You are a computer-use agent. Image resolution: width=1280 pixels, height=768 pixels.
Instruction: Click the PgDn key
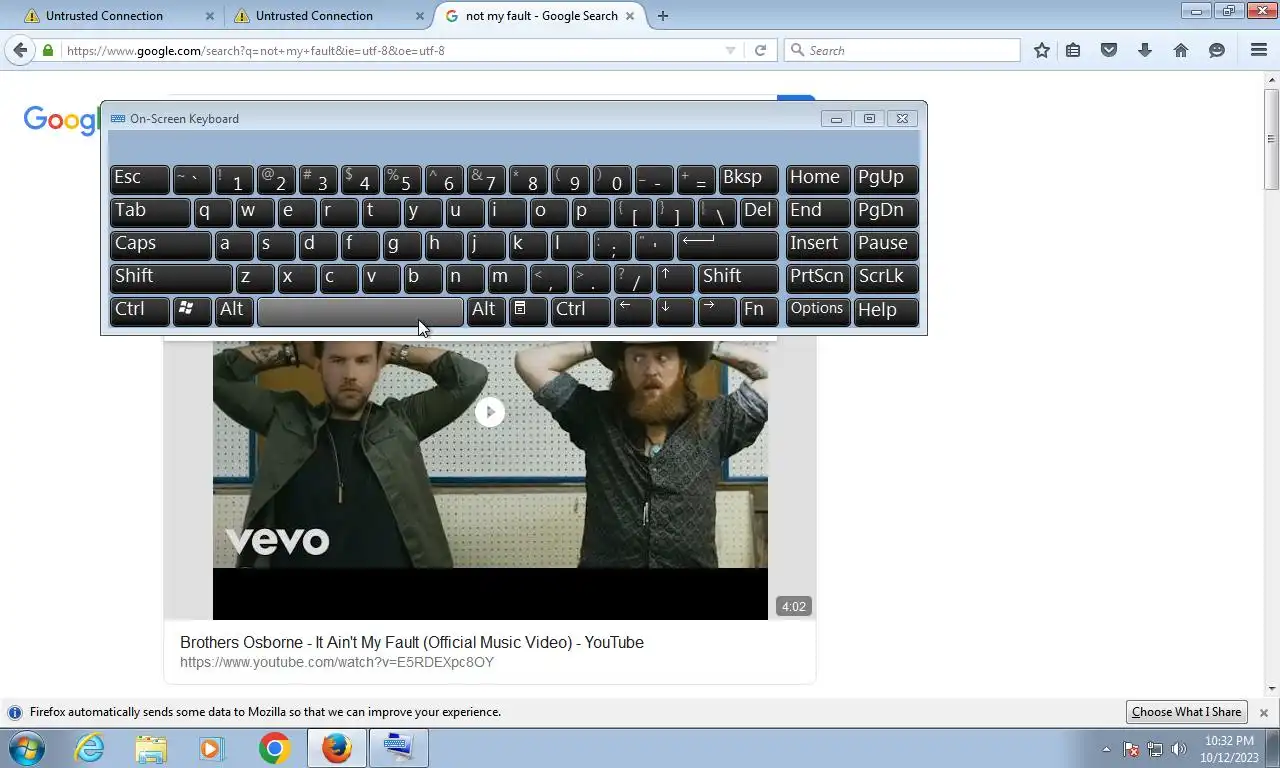pyautogui.click(x=886, y=211)
